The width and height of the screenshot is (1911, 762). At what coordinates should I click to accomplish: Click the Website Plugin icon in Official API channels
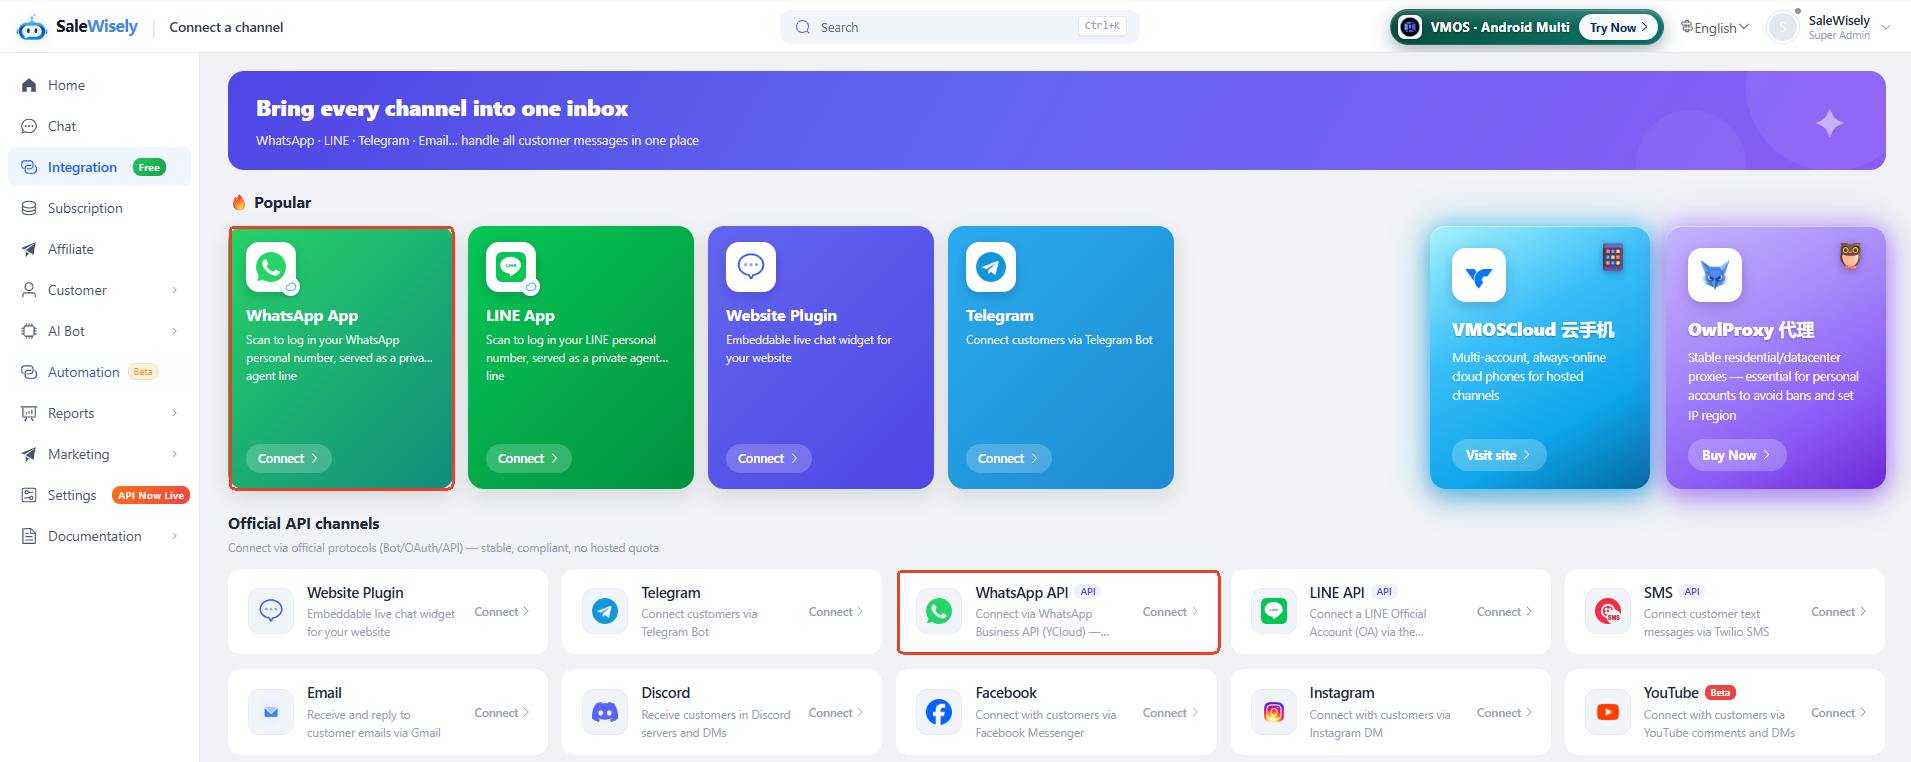pos(271,611)
